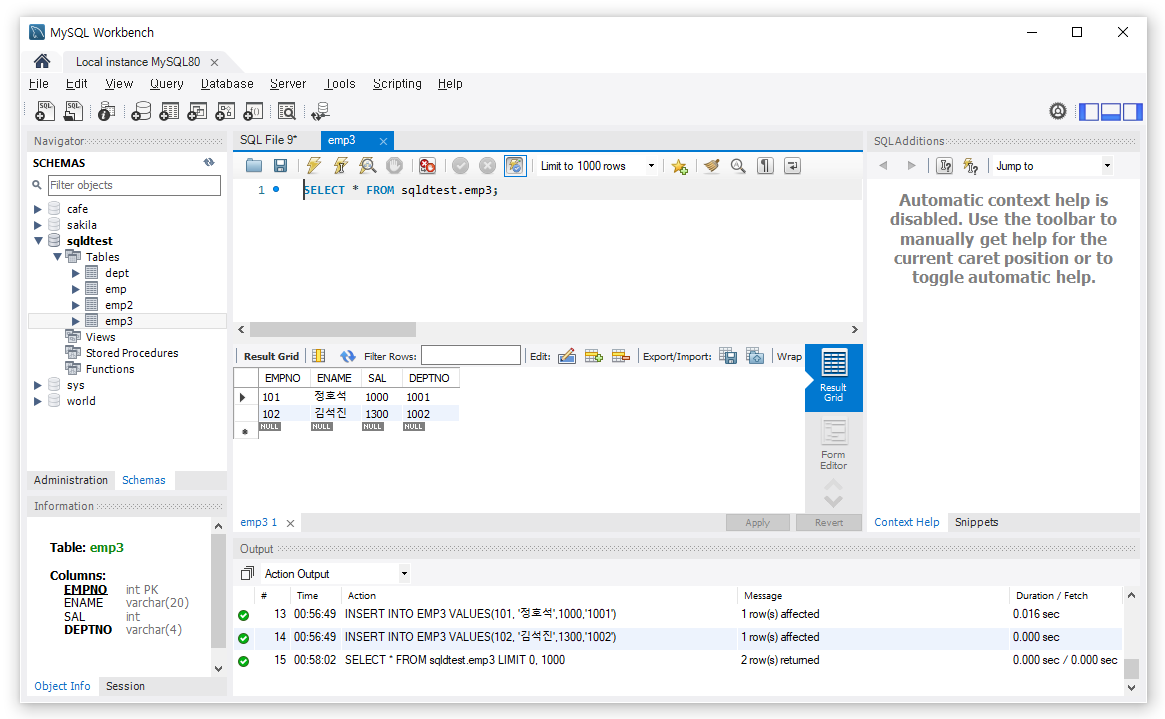Open the Query menu
Screen dimensions: 1165x719
click(166, 84)
